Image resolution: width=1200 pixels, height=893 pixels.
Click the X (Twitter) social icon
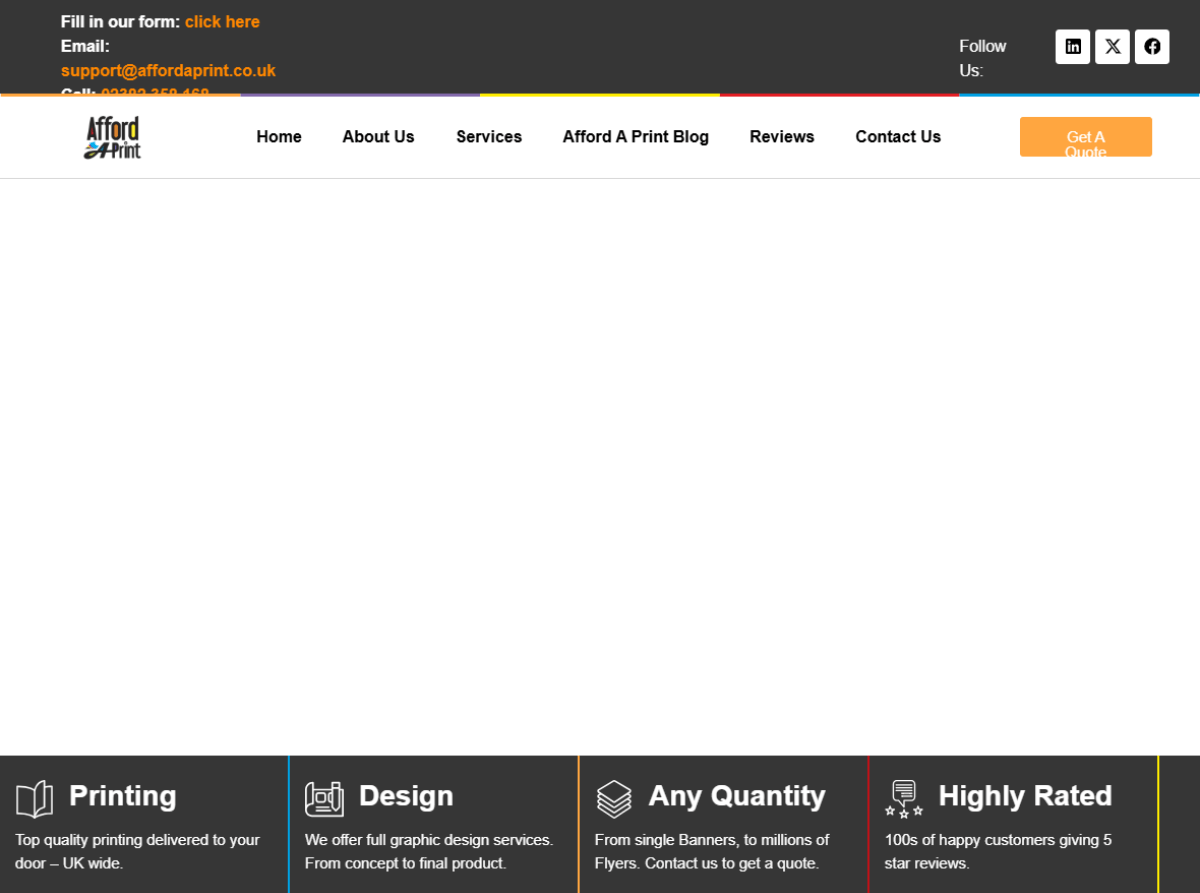1112,47
